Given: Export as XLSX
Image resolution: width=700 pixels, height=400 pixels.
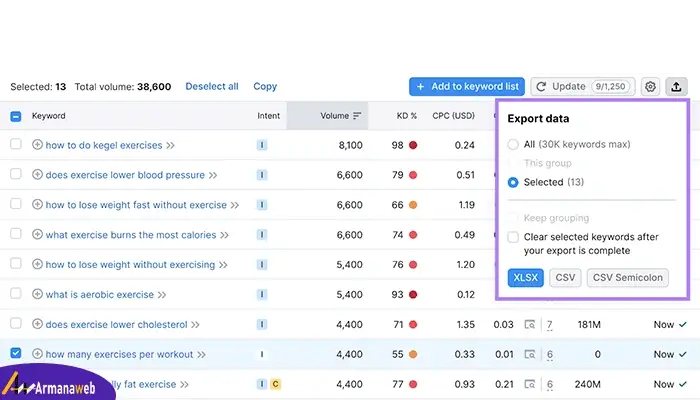Looking at the screenshot, I should pyautogui.click(x=525, y=278).
